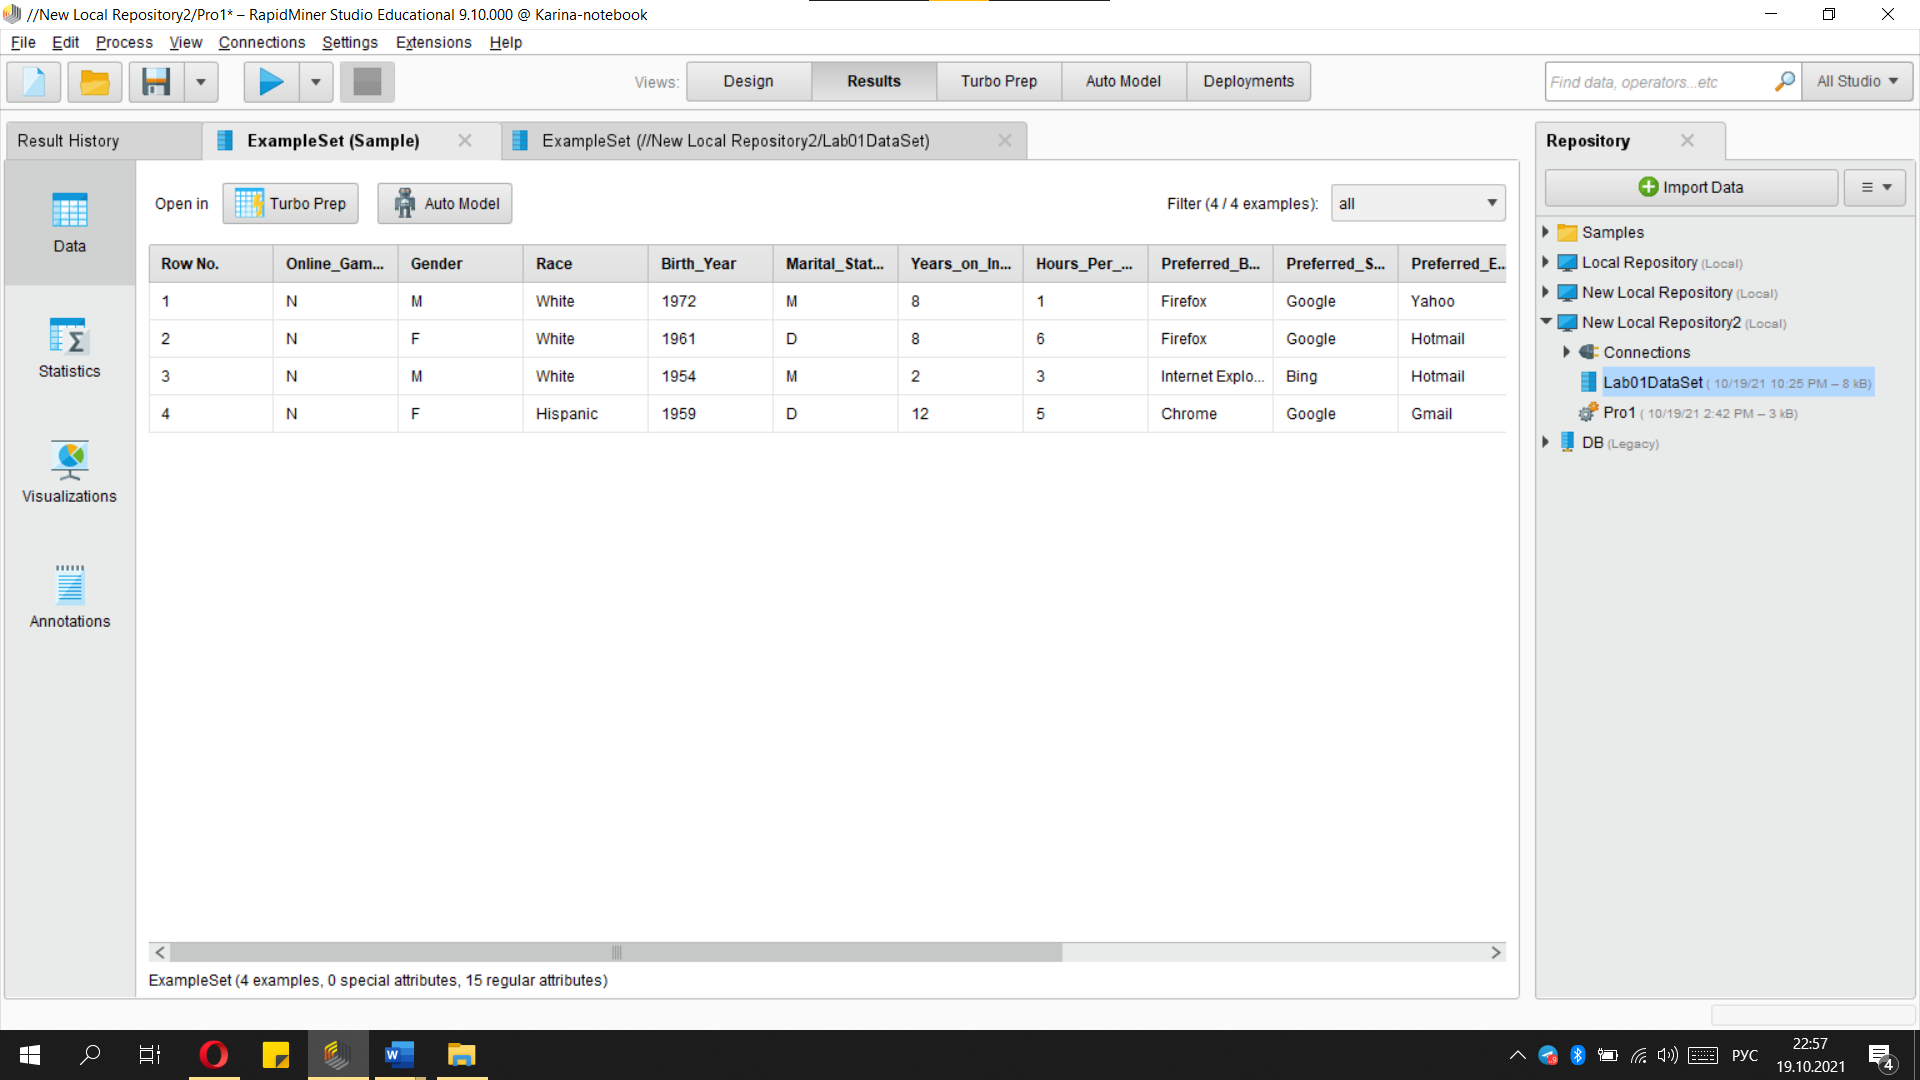Click the Find data, operators search field
Image resolution: width=1920 pixels, height=1080 pixels.
(1658, 82)
